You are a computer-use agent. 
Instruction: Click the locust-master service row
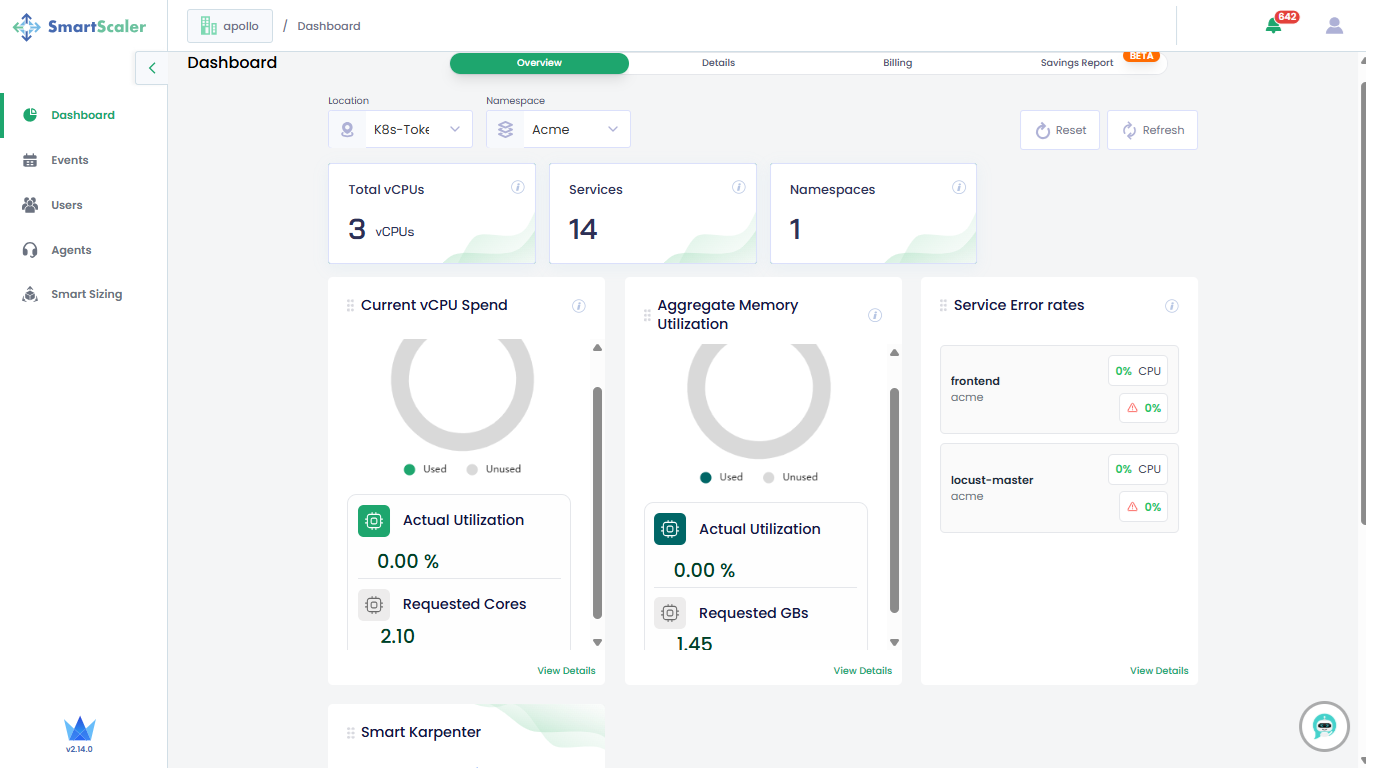[1060, 488]
